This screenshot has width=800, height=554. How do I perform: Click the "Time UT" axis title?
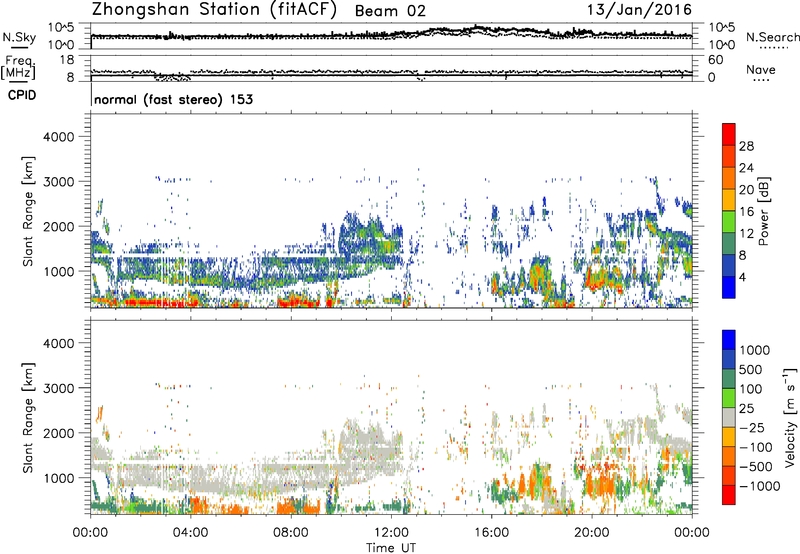pos(391,548)
